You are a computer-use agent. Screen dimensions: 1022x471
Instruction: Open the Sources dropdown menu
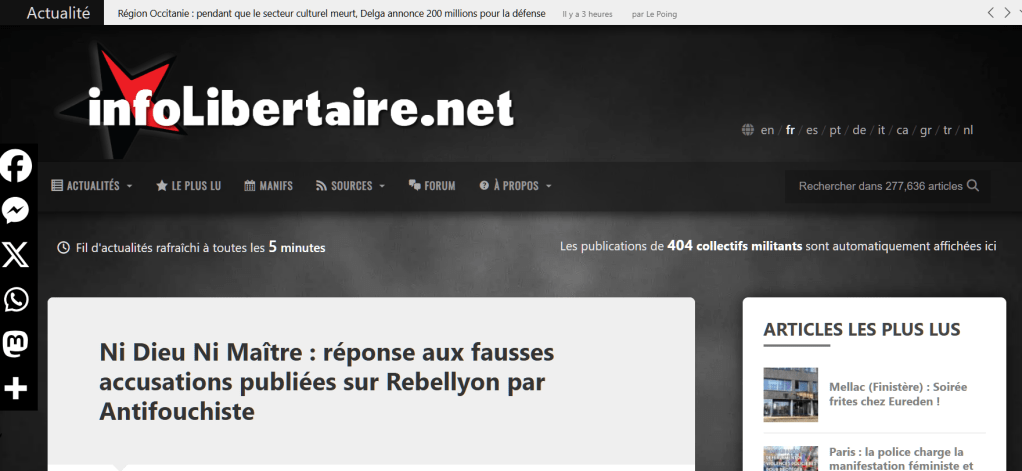(351, 186)
